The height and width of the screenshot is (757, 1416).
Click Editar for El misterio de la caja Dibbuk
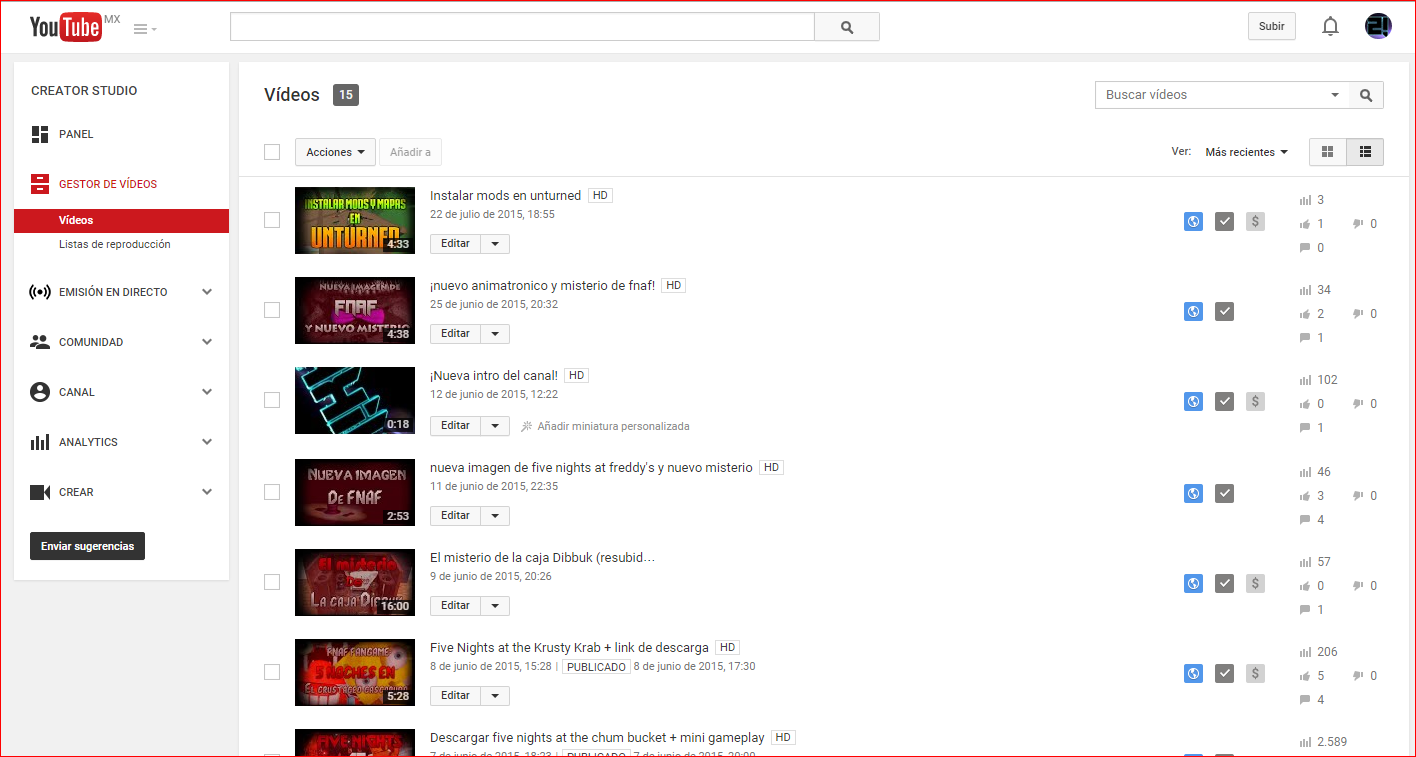455,606
